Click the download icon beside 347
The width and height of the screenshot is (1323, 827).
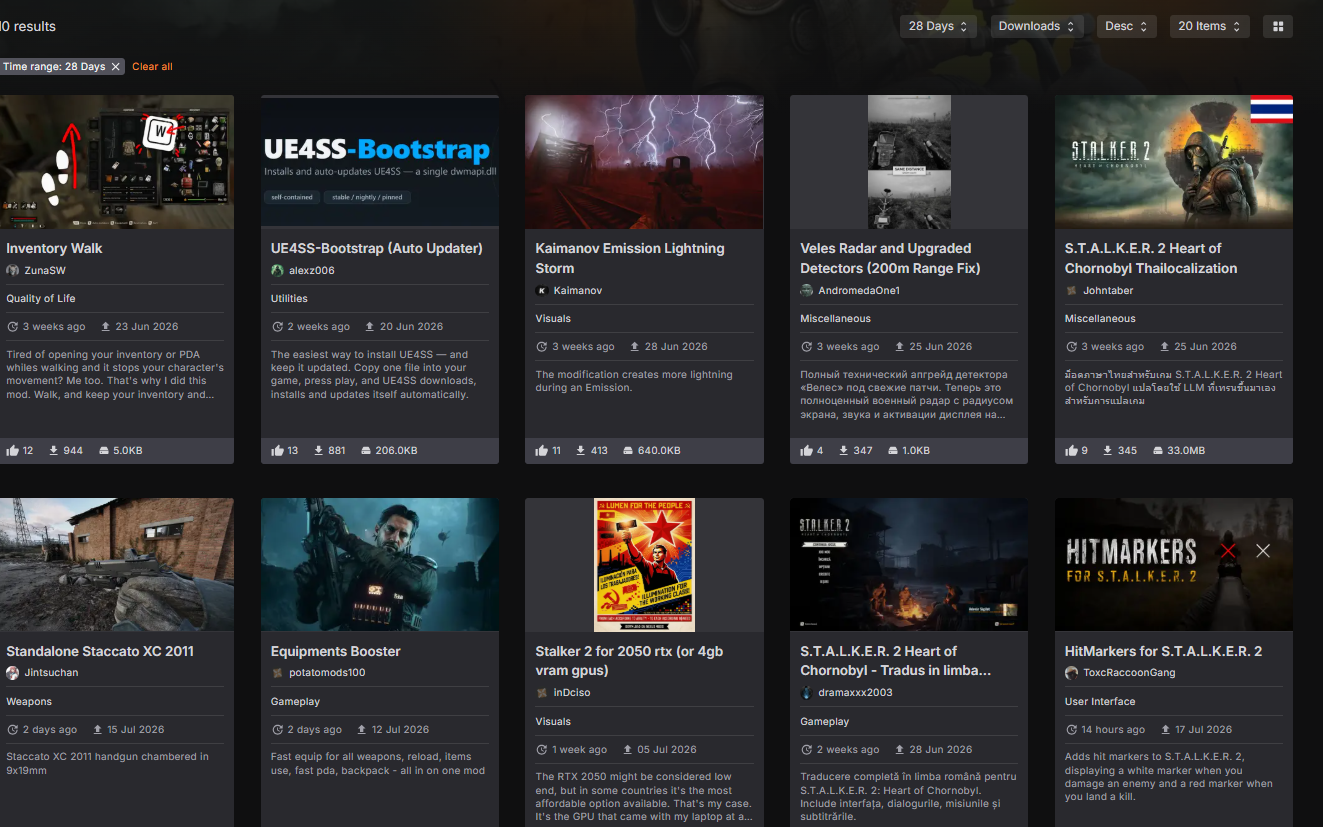pyautogui.click(x=843, y=451)
